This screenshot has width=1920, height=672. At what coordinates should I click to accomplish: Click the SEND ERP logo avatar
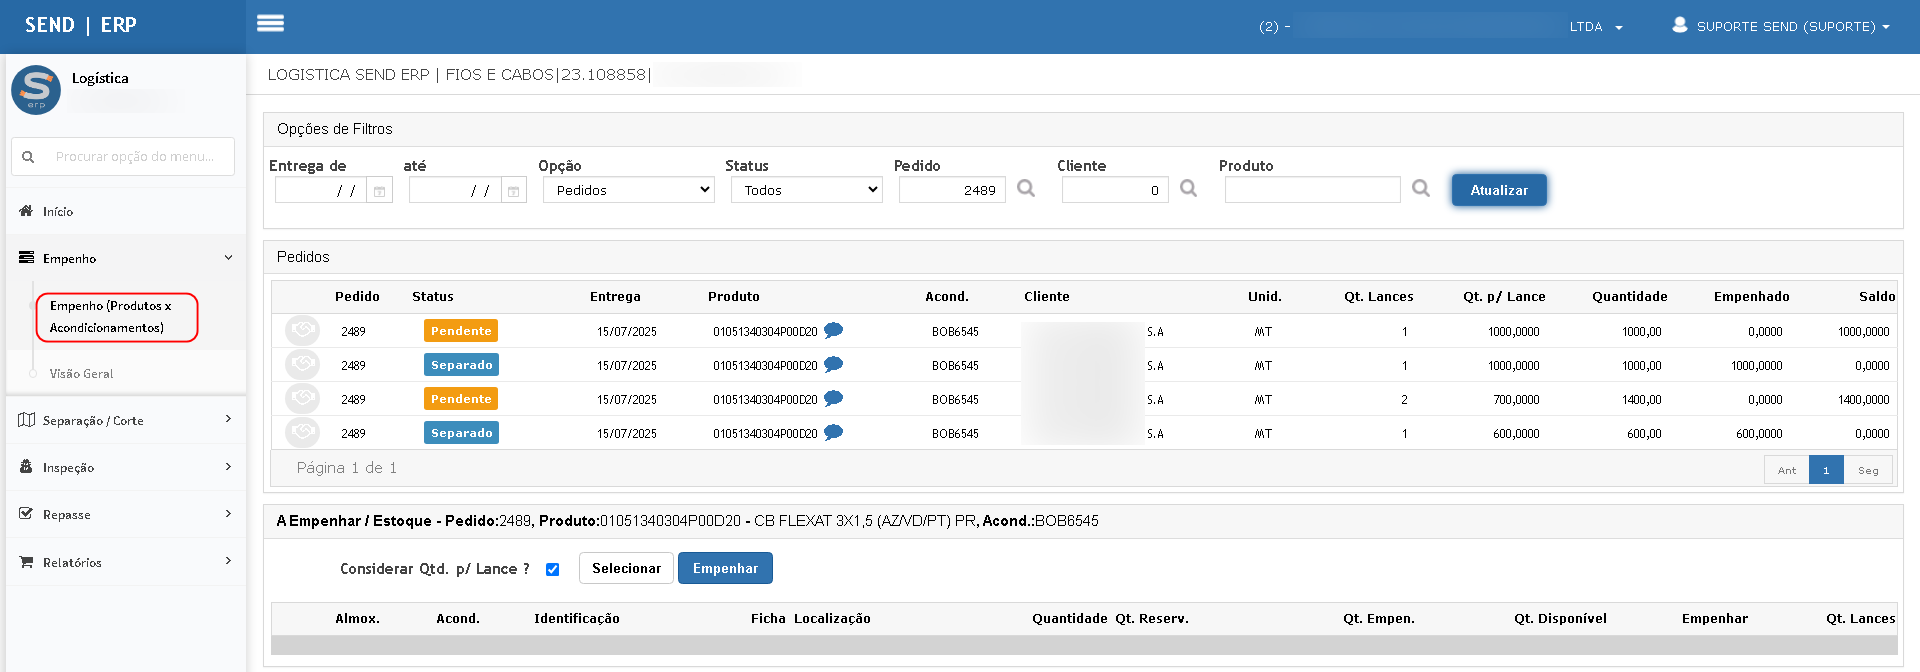pos(36,90)
